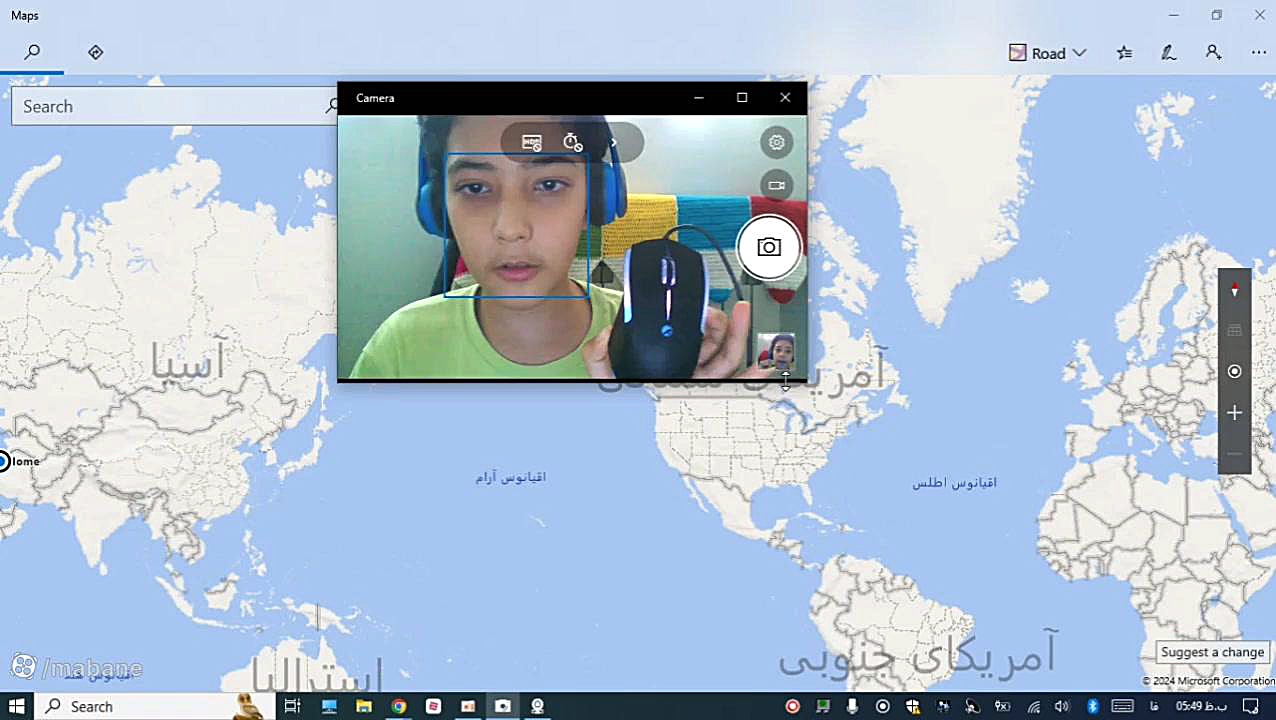Switch the input language indicator
Screen dimensions: 1276x720
click(1155, 706)
